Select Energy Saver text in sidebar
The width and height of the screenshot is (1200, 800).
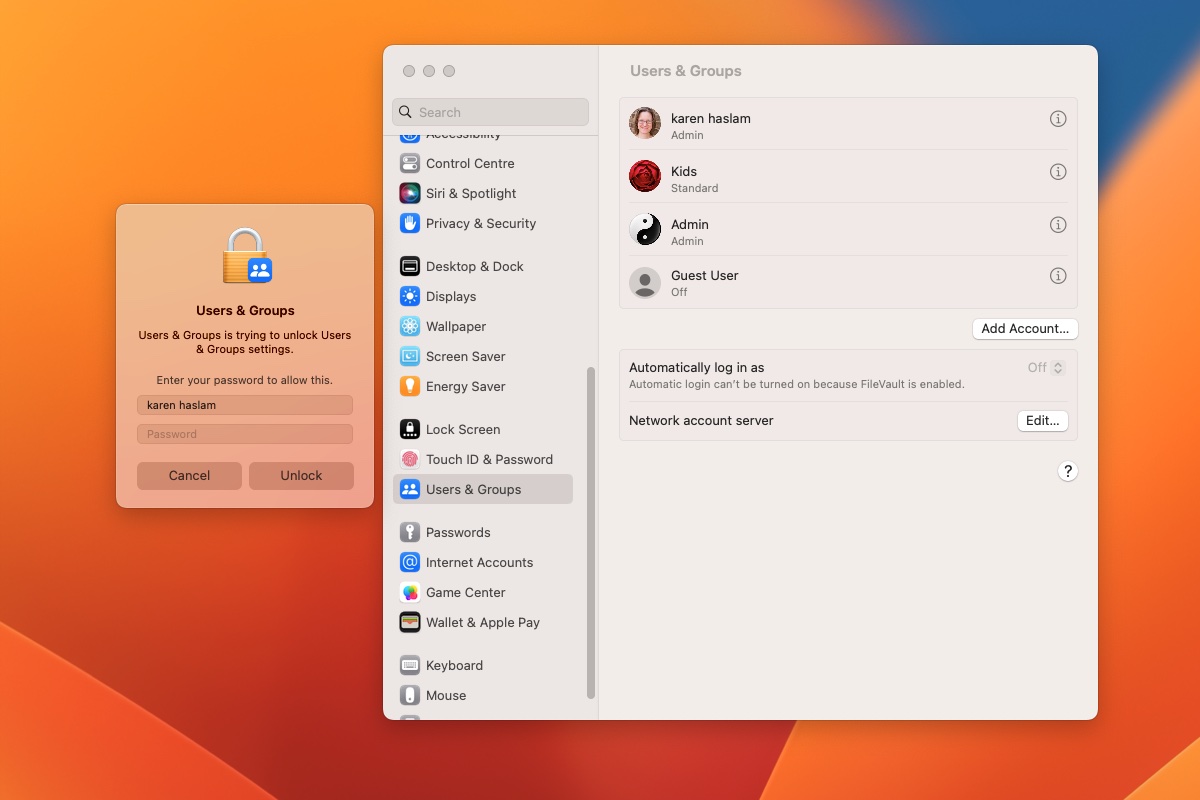point(465,386)
